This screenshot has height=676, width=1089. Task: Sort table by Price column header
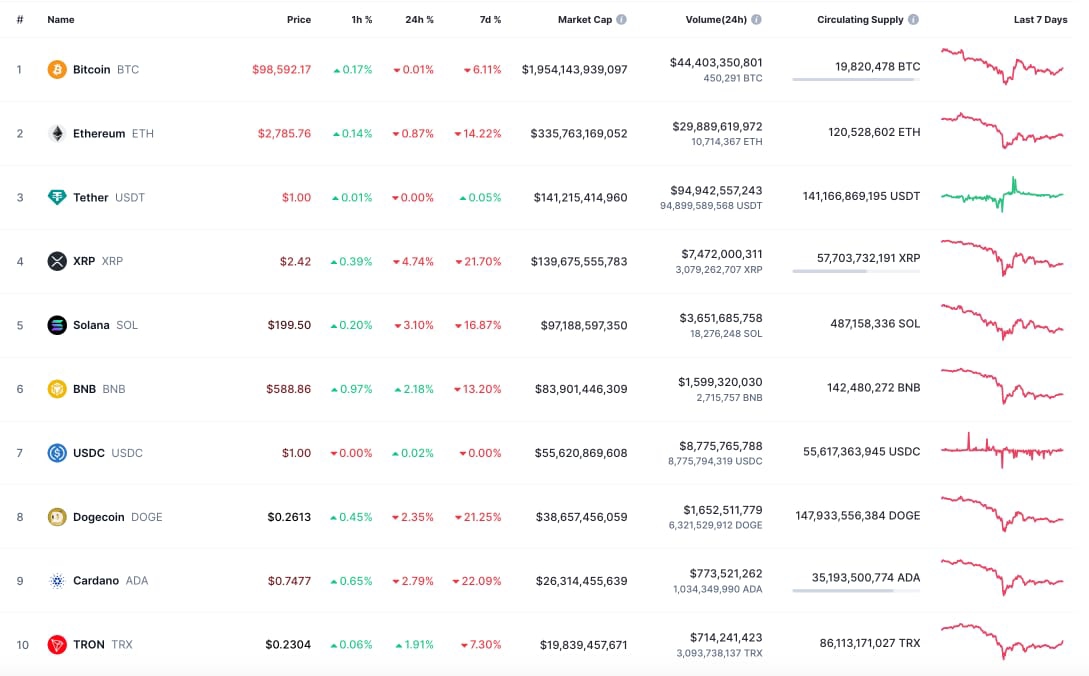[x=298, y=20]
